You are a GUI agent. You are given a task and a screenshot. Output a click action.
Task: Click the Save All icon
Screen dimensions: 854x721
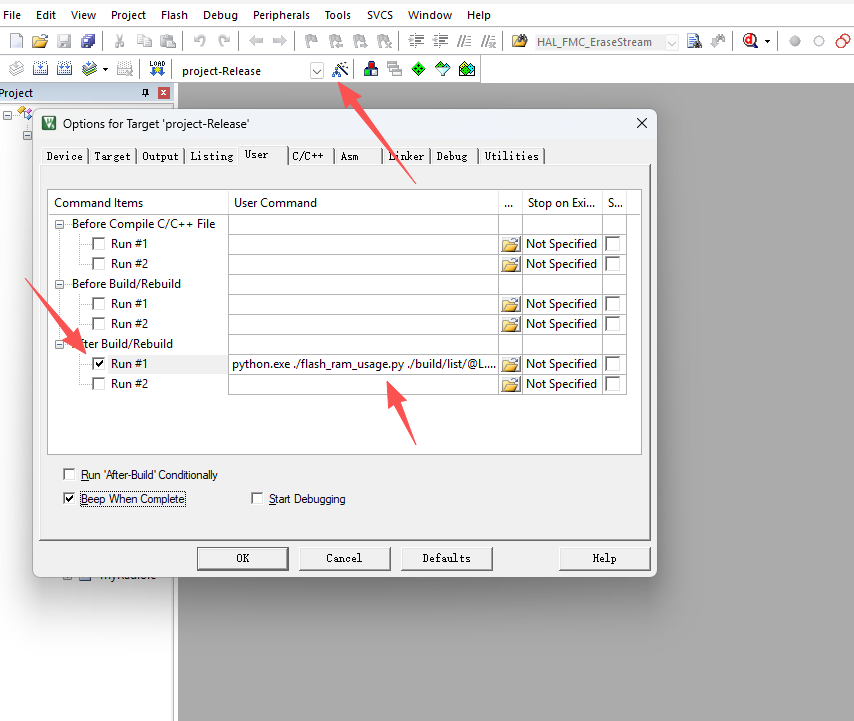point(88,41)
